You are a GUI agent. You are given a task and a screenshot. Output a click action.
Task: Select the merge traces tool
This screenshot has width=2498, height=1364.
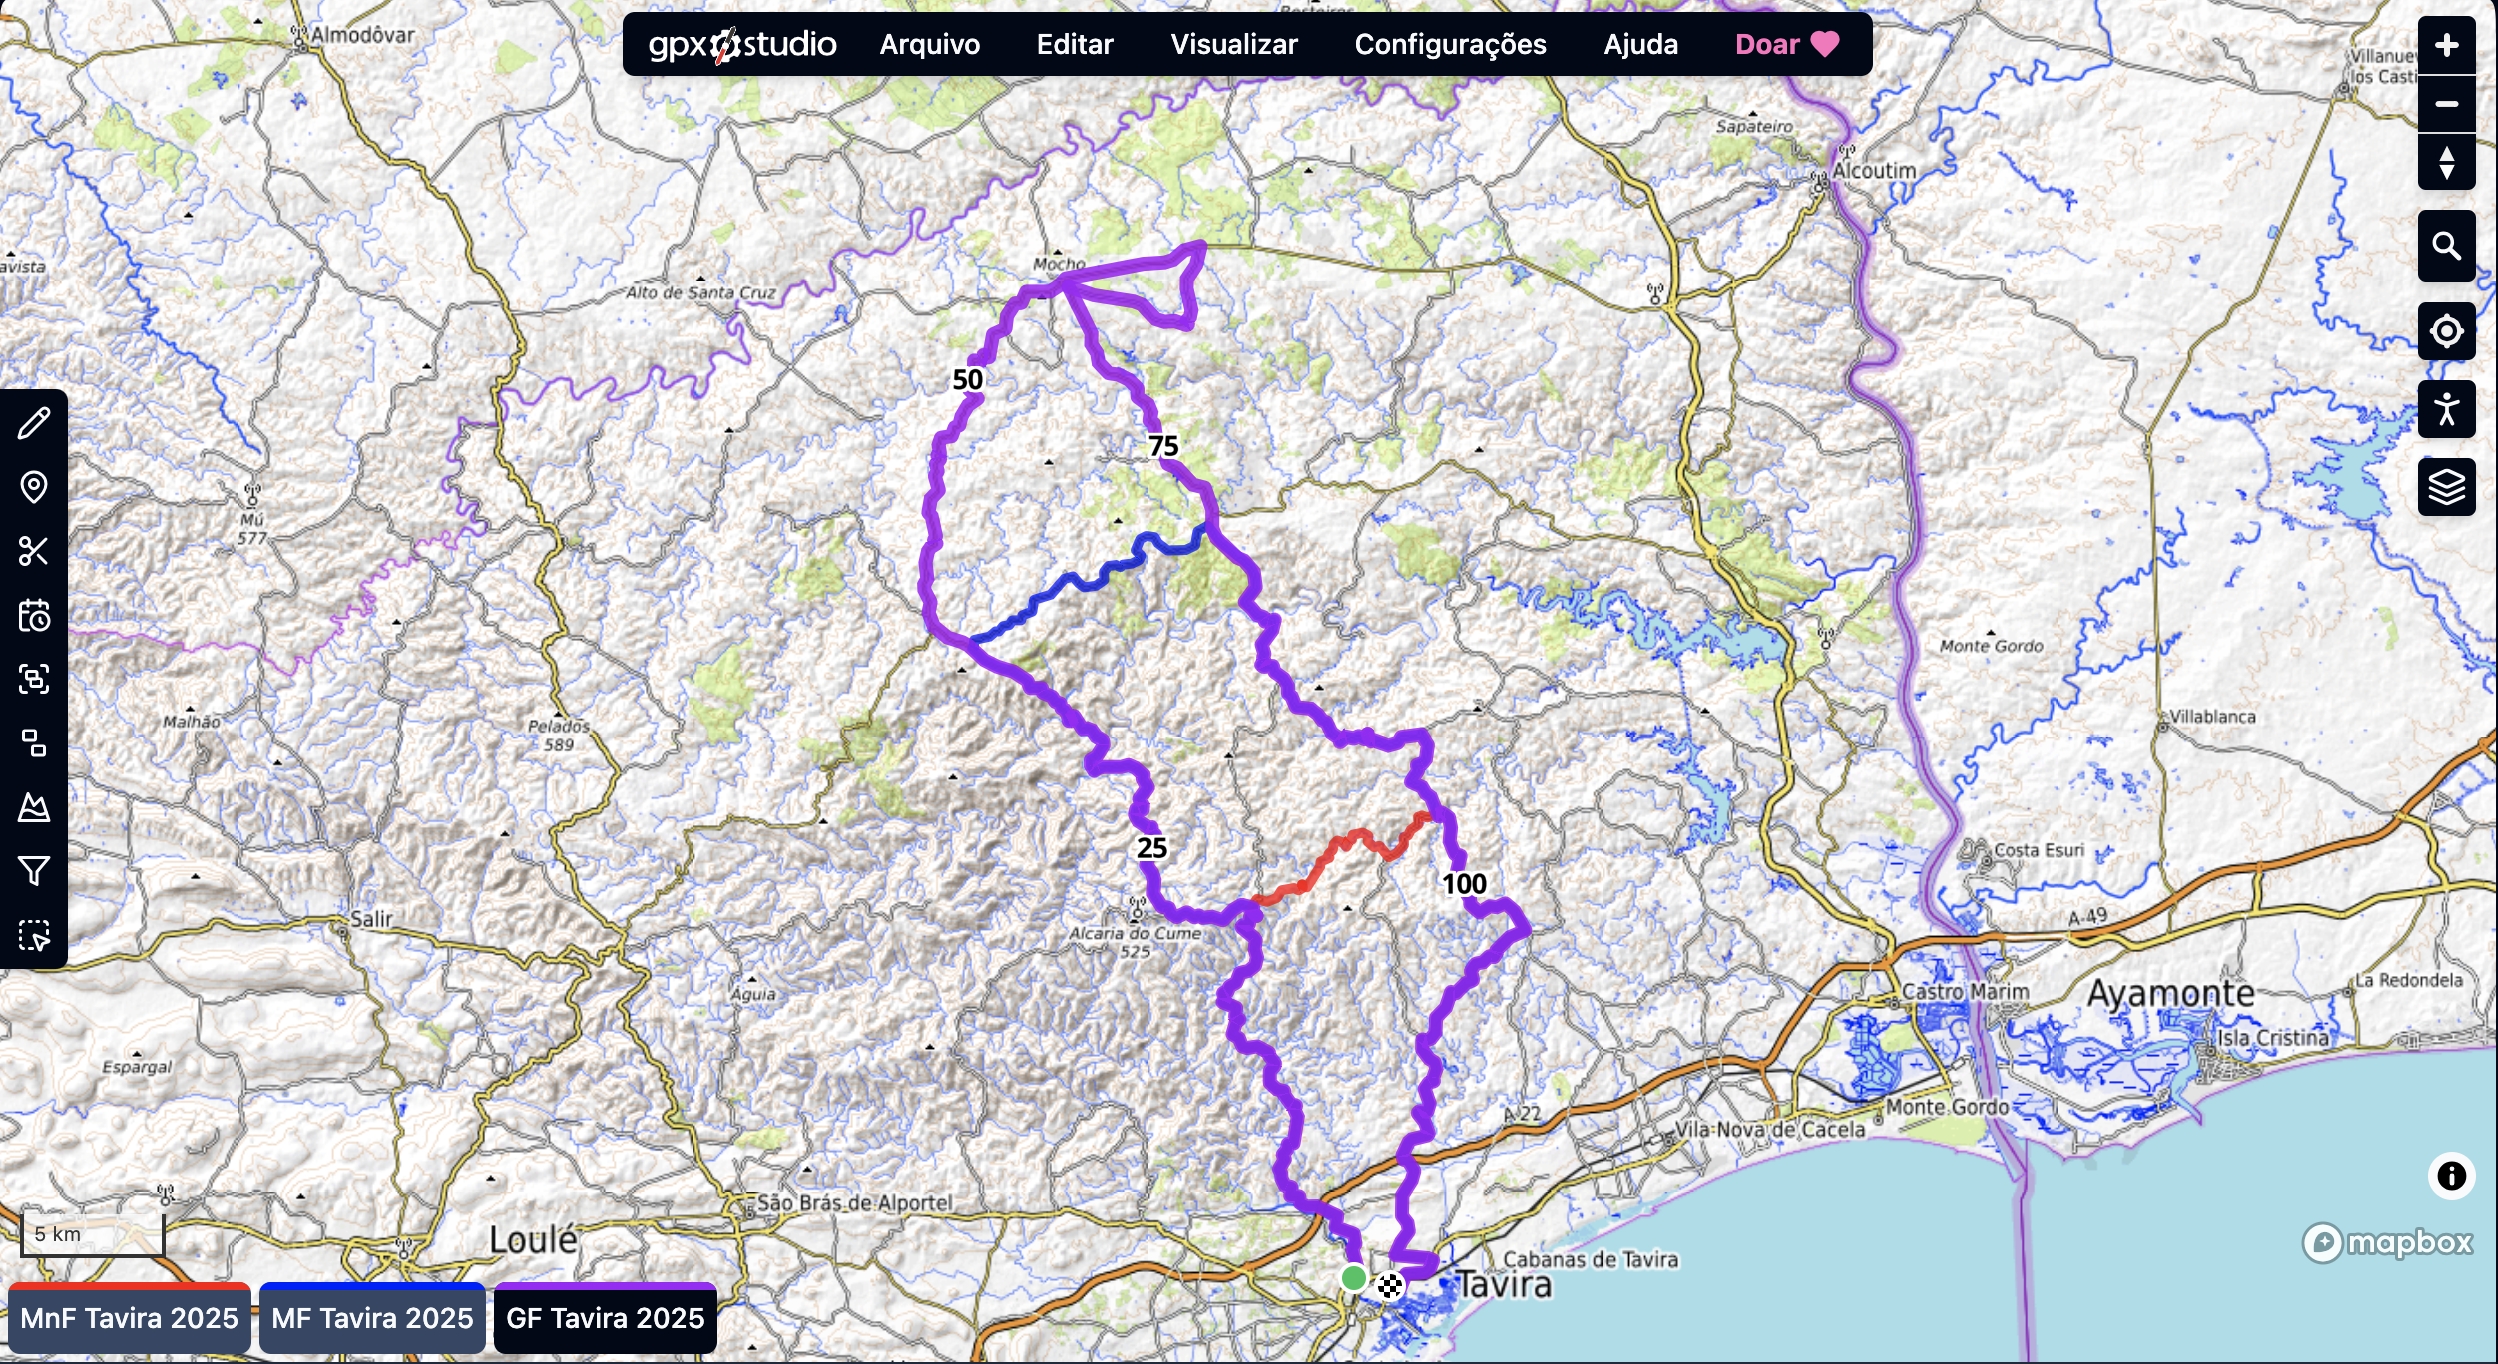(x=34, y=679)
